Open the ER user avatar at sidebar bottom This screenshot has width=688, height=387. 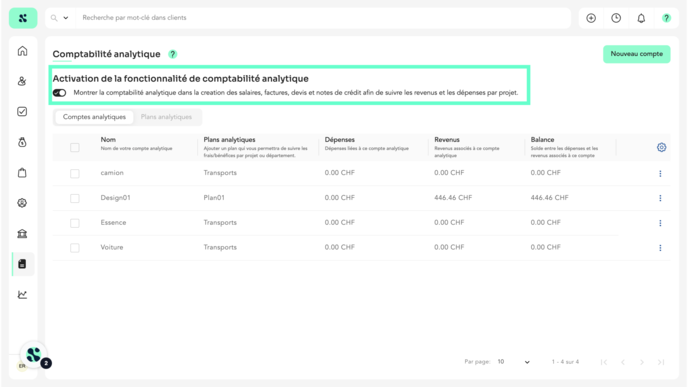pos(22,366)
